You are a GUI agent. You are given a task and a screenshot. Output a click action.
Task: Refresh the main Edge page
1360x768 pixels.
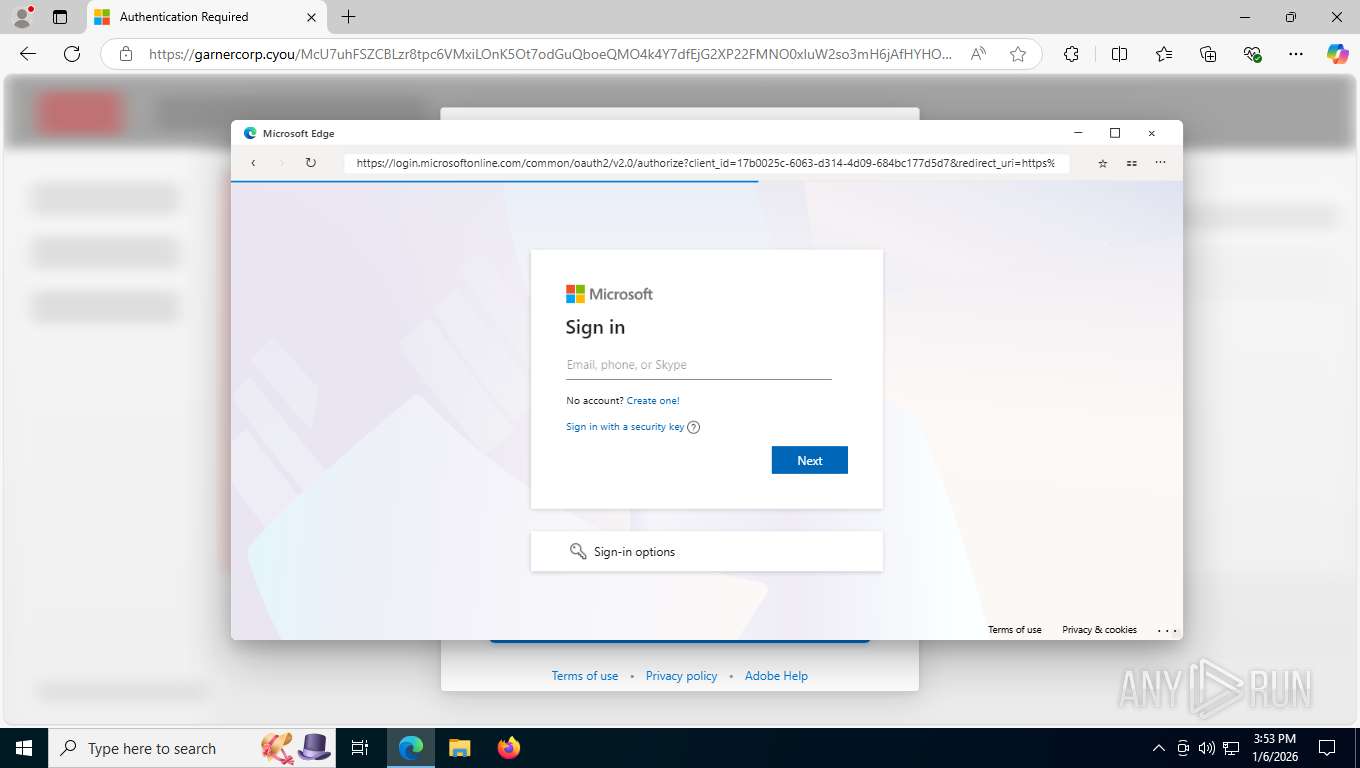tap(72, 54)
